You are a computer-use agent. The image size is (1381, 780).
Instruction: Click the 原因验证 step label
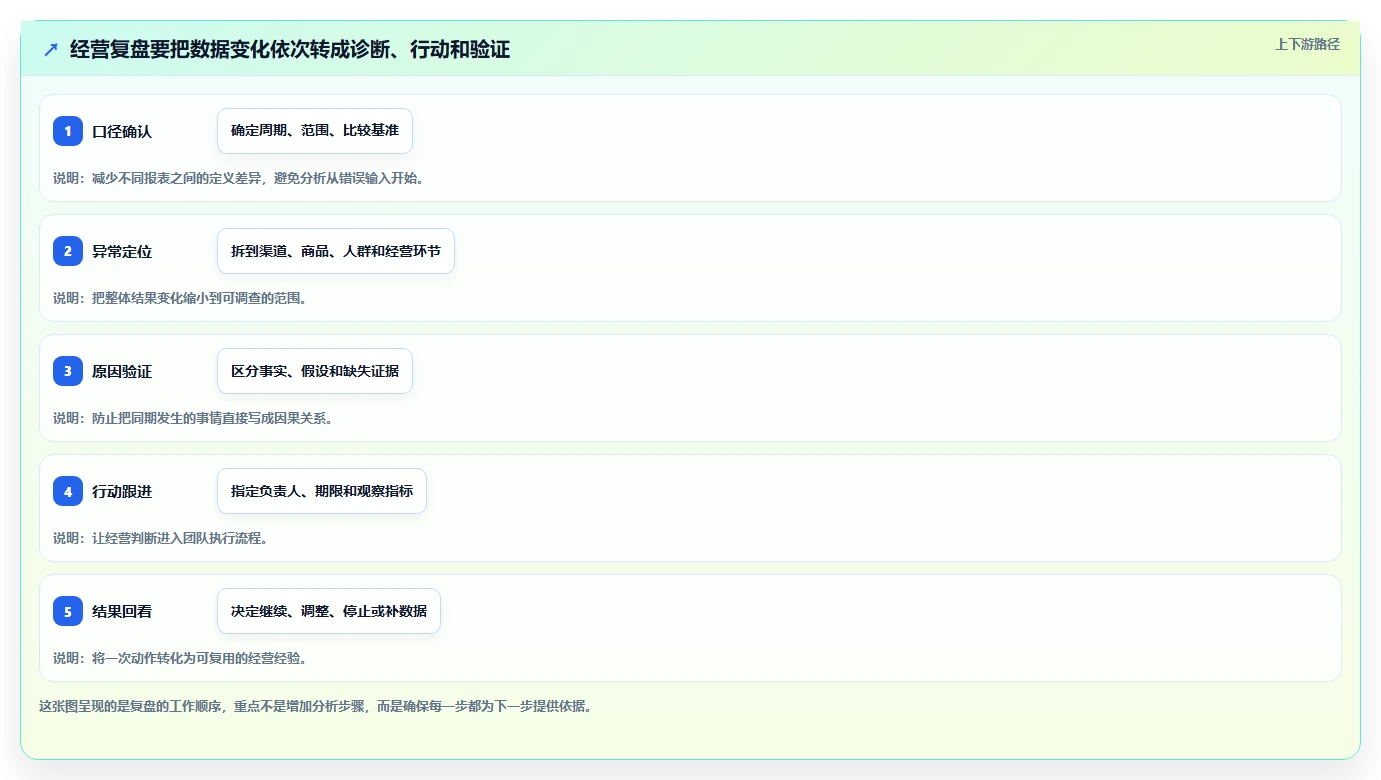(x=122, y=371)
